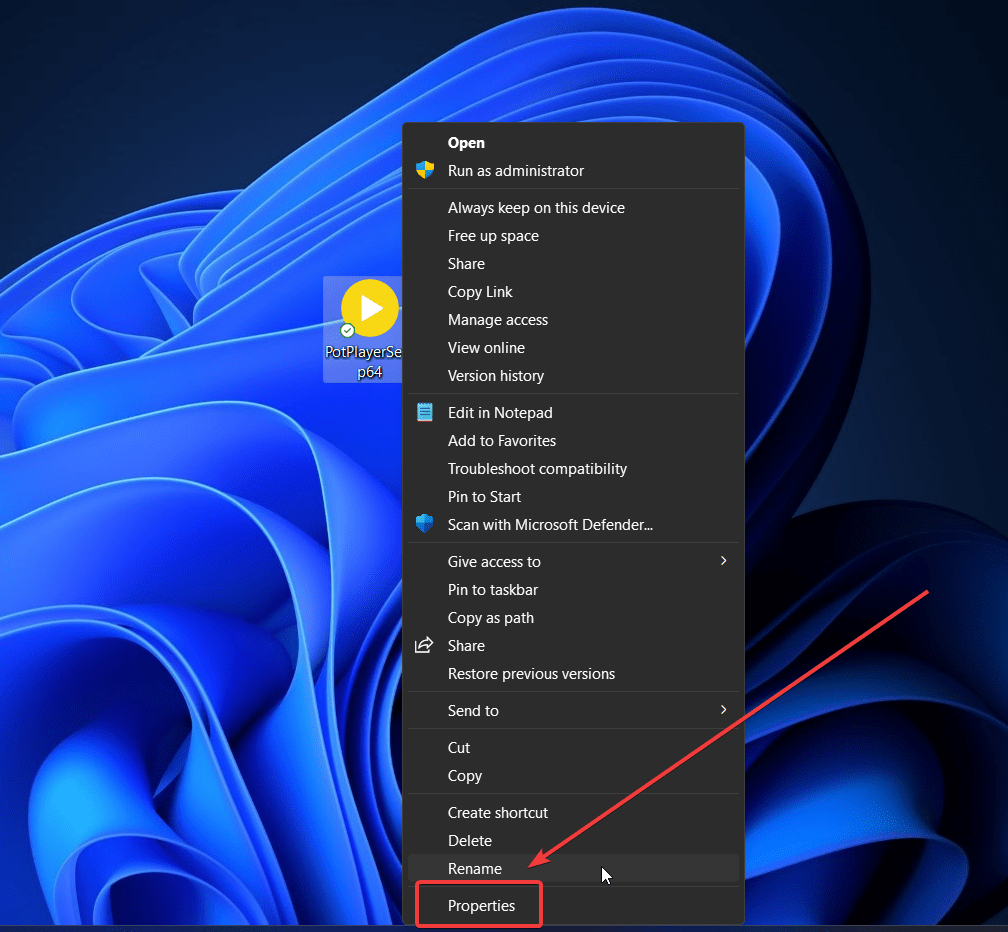Click Copy Link in the menu

pos(480,292)
